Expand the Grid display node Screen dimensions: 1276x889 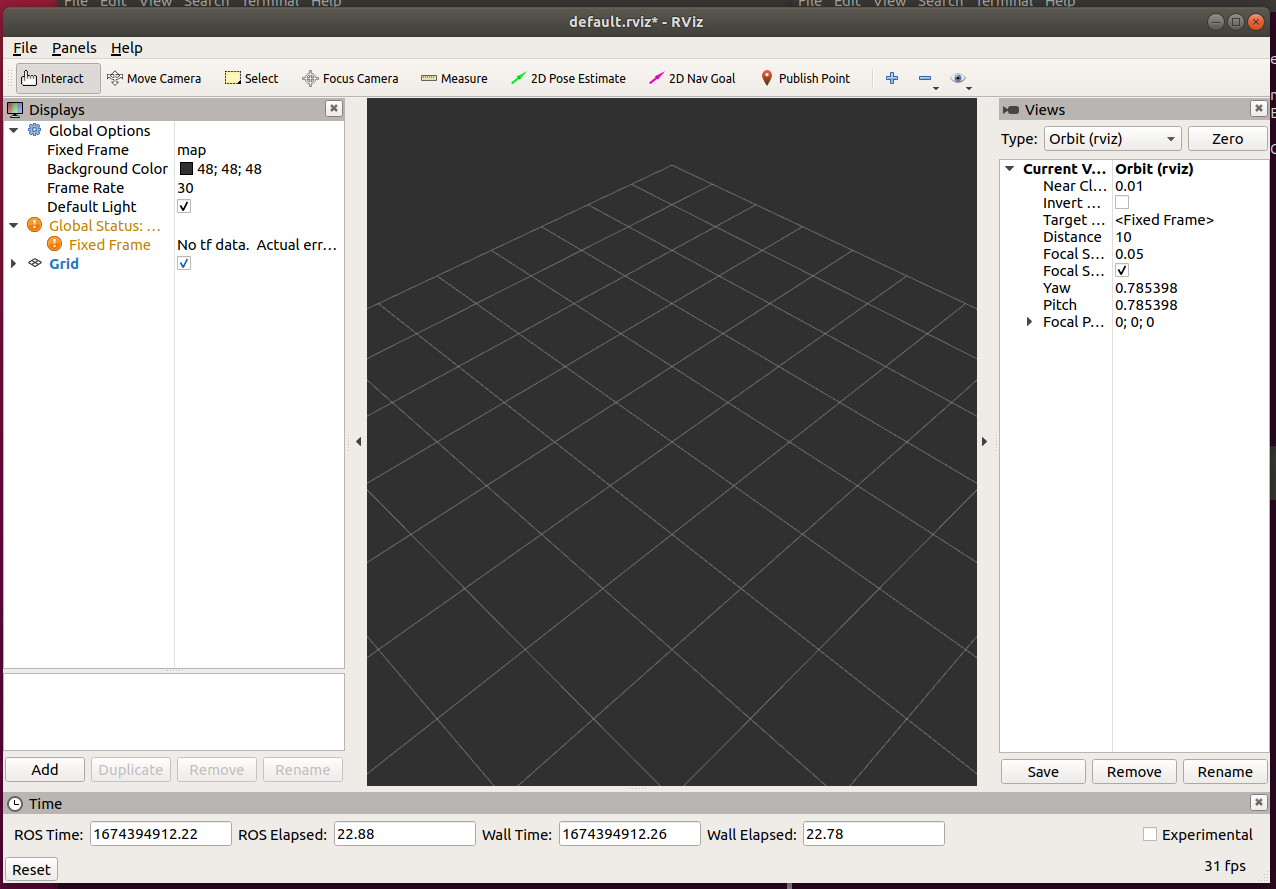(14, 263)
